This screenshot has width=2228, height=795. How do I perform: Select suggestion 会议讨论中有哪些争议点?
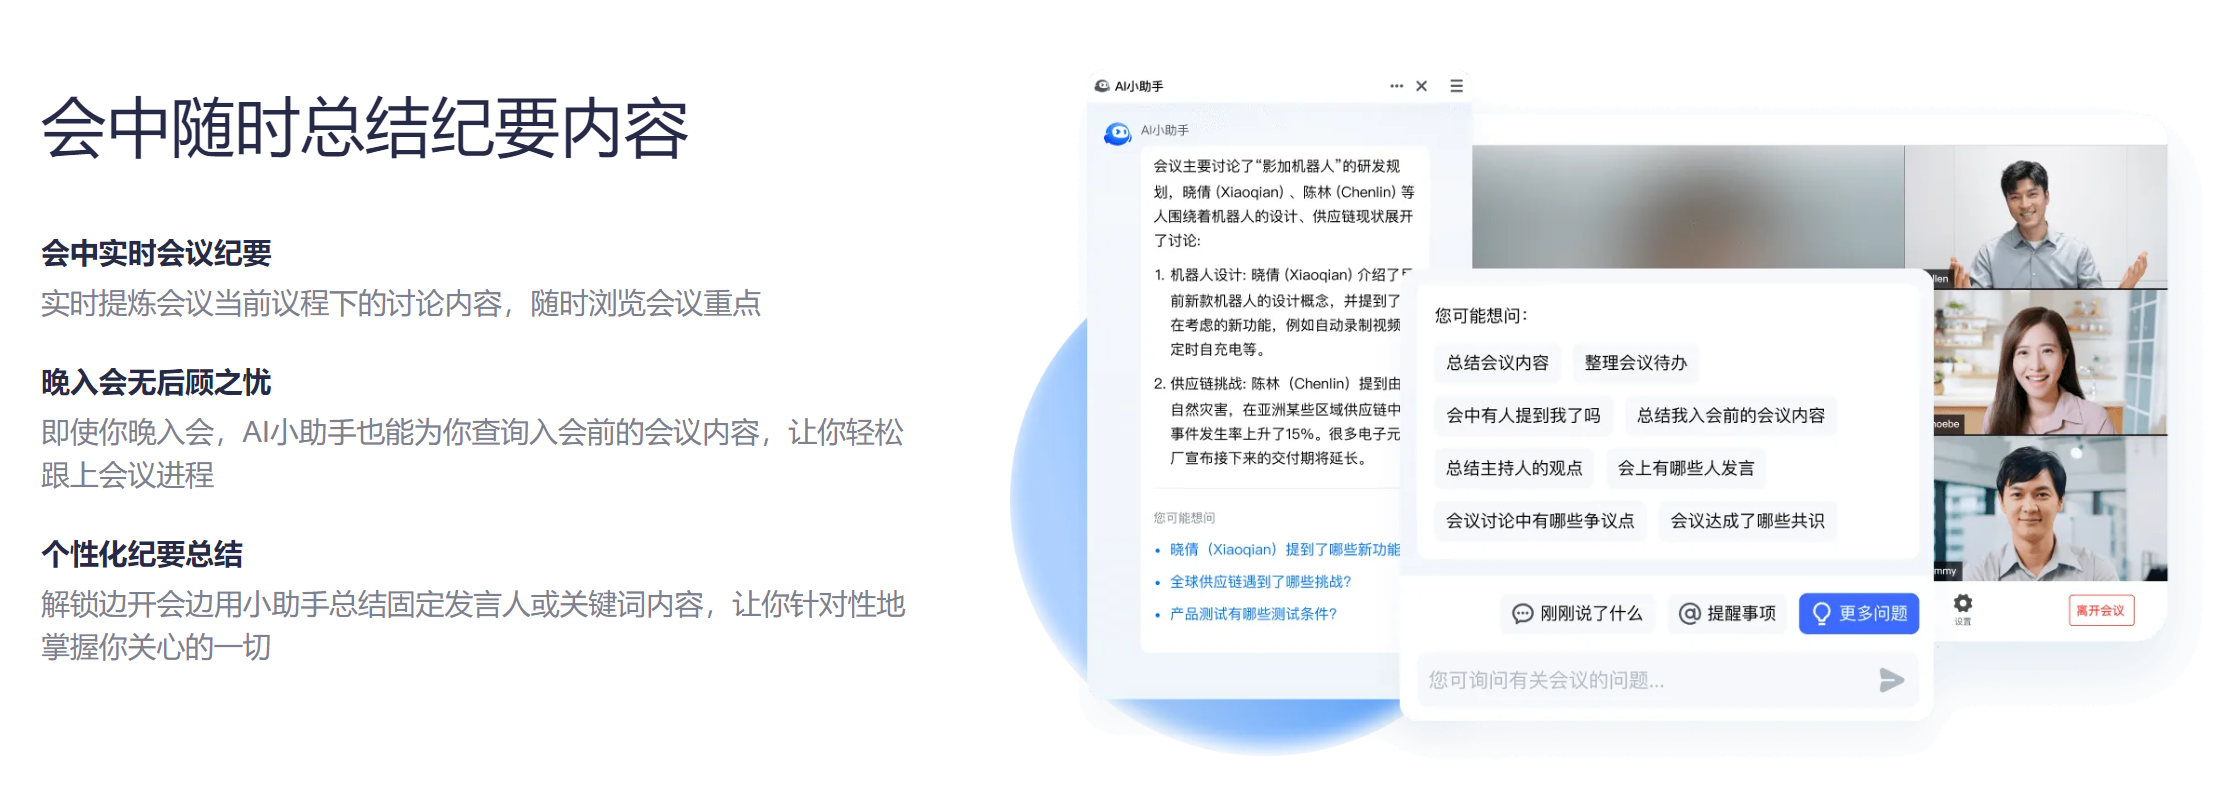click(1540, 521)
